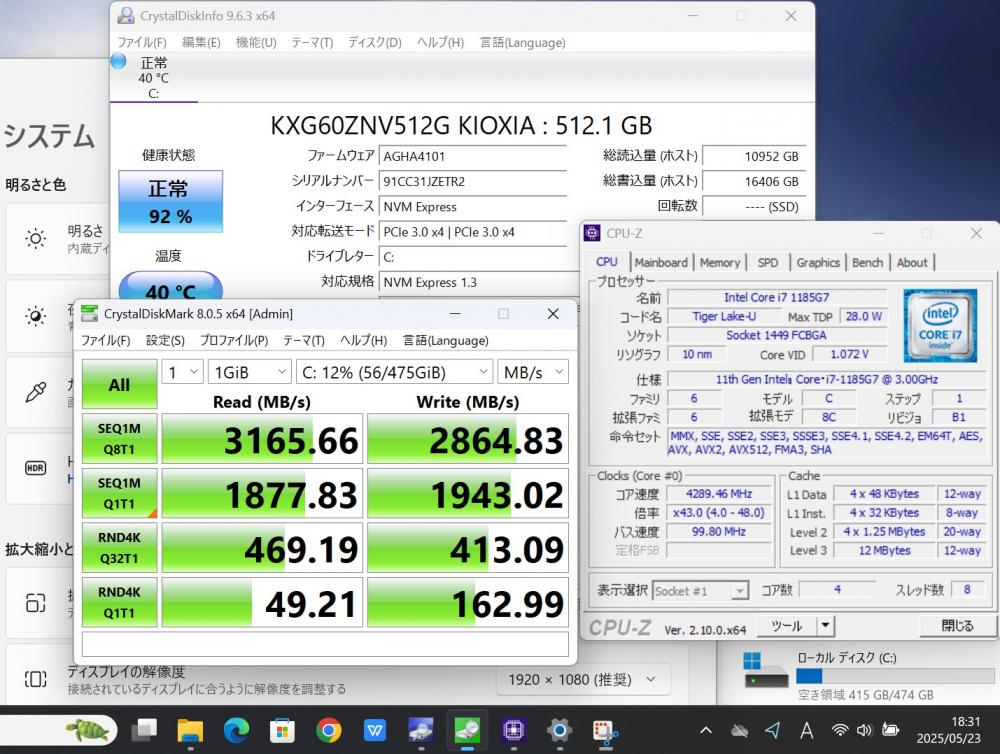The height and width of the screenshot is (754, 1000).
Task: Click the 閉じる button in CPU-Z
Action: [957, 626]
